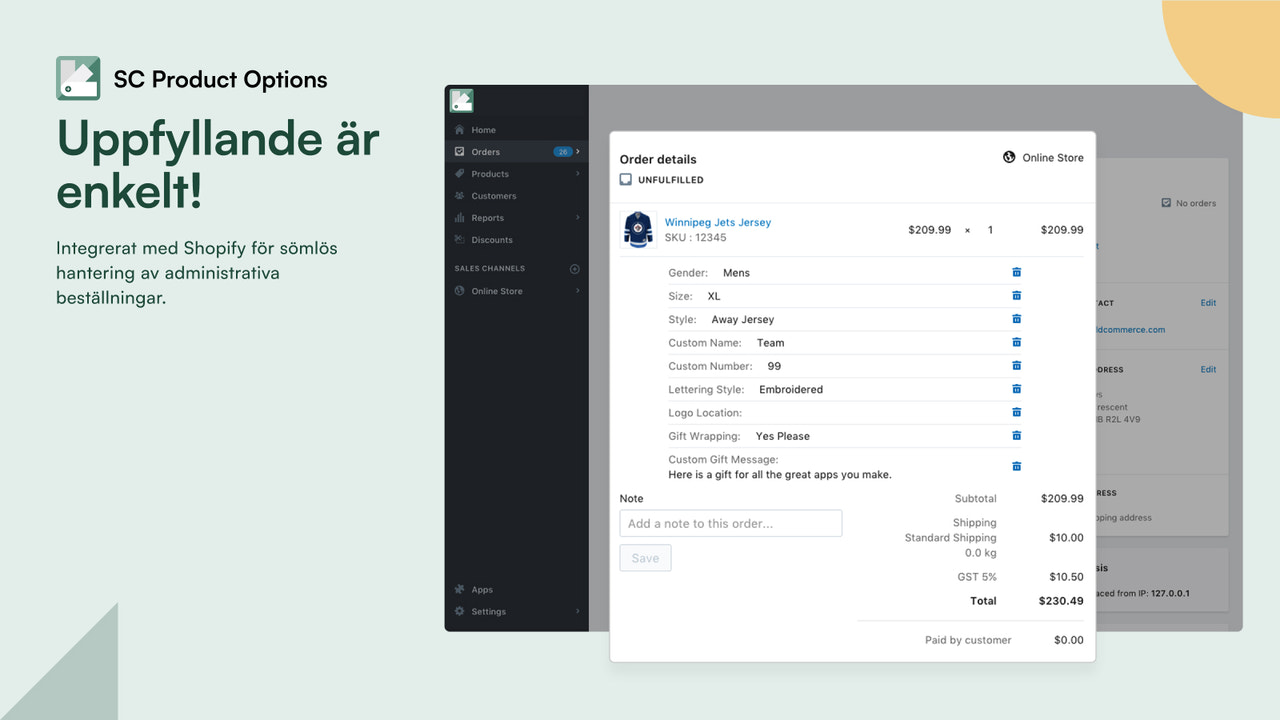
Task: Remove the Gift Wrapping option
Action: [x=1016, y=436]
